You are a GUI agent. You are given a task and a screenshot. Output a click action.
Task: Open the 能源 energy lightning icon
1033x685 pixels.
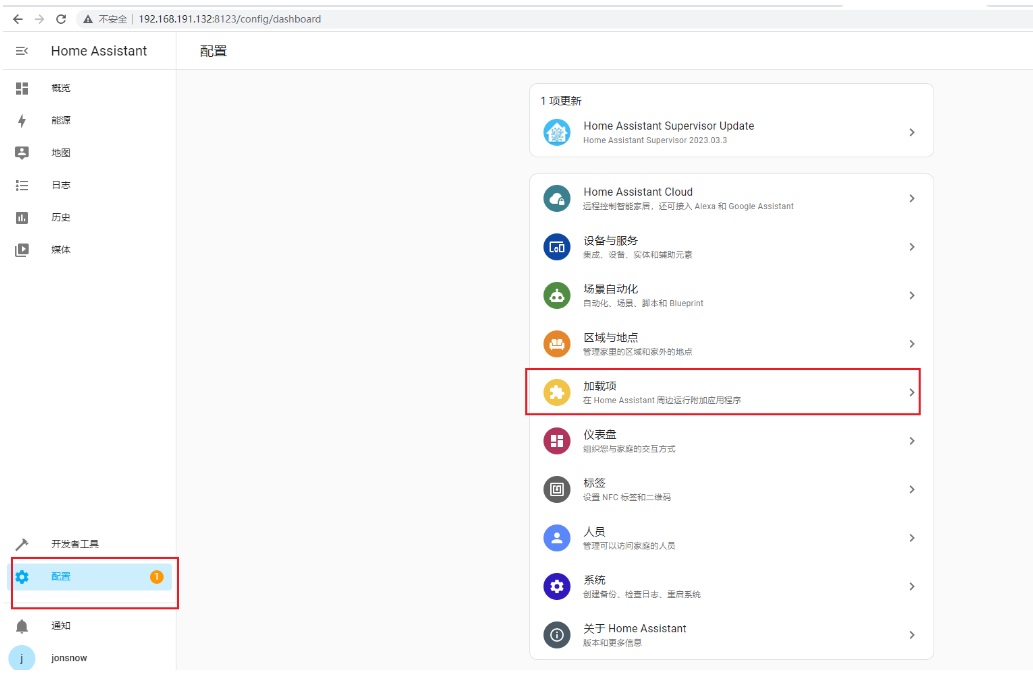click(x=22, y=120)
